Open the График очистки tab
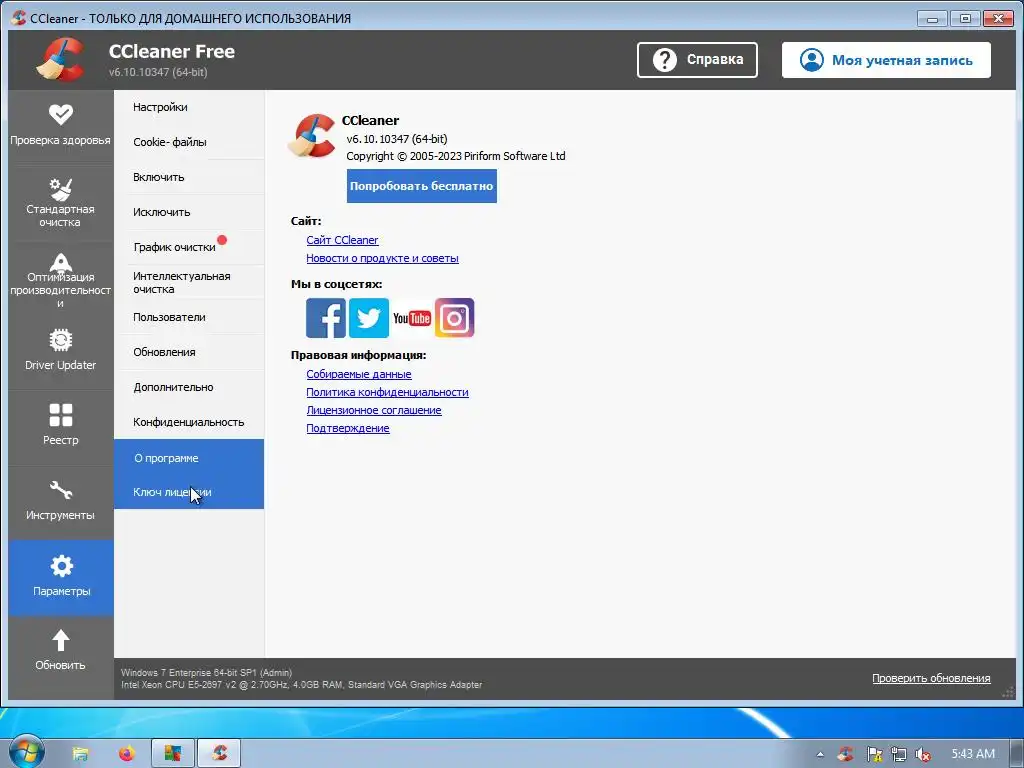Viewport: 1024px width, 768px height. pos(189,247)
